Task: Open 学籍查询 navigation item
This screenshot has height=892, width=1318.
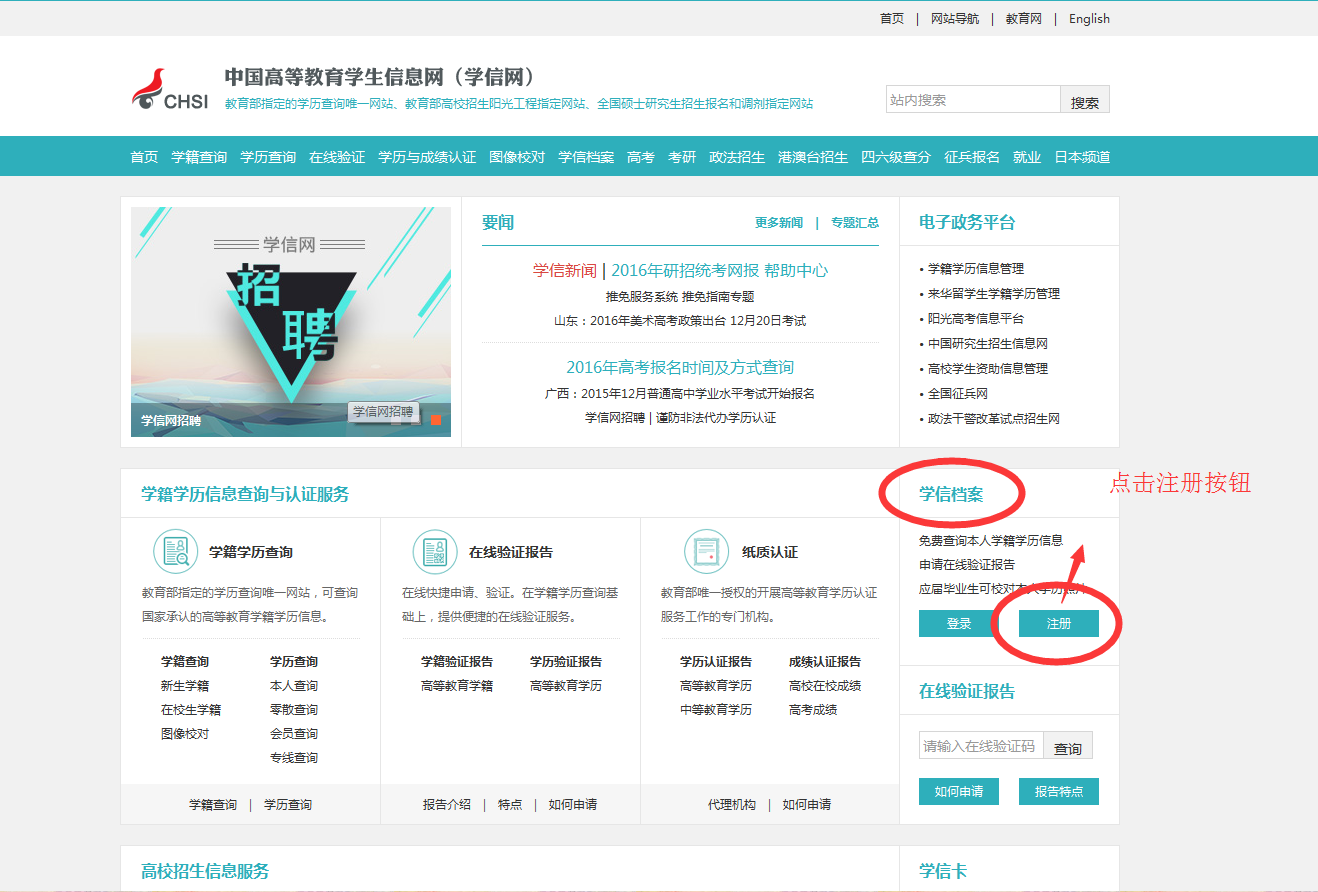Action: pyautogui.click(x=199, y=157)
